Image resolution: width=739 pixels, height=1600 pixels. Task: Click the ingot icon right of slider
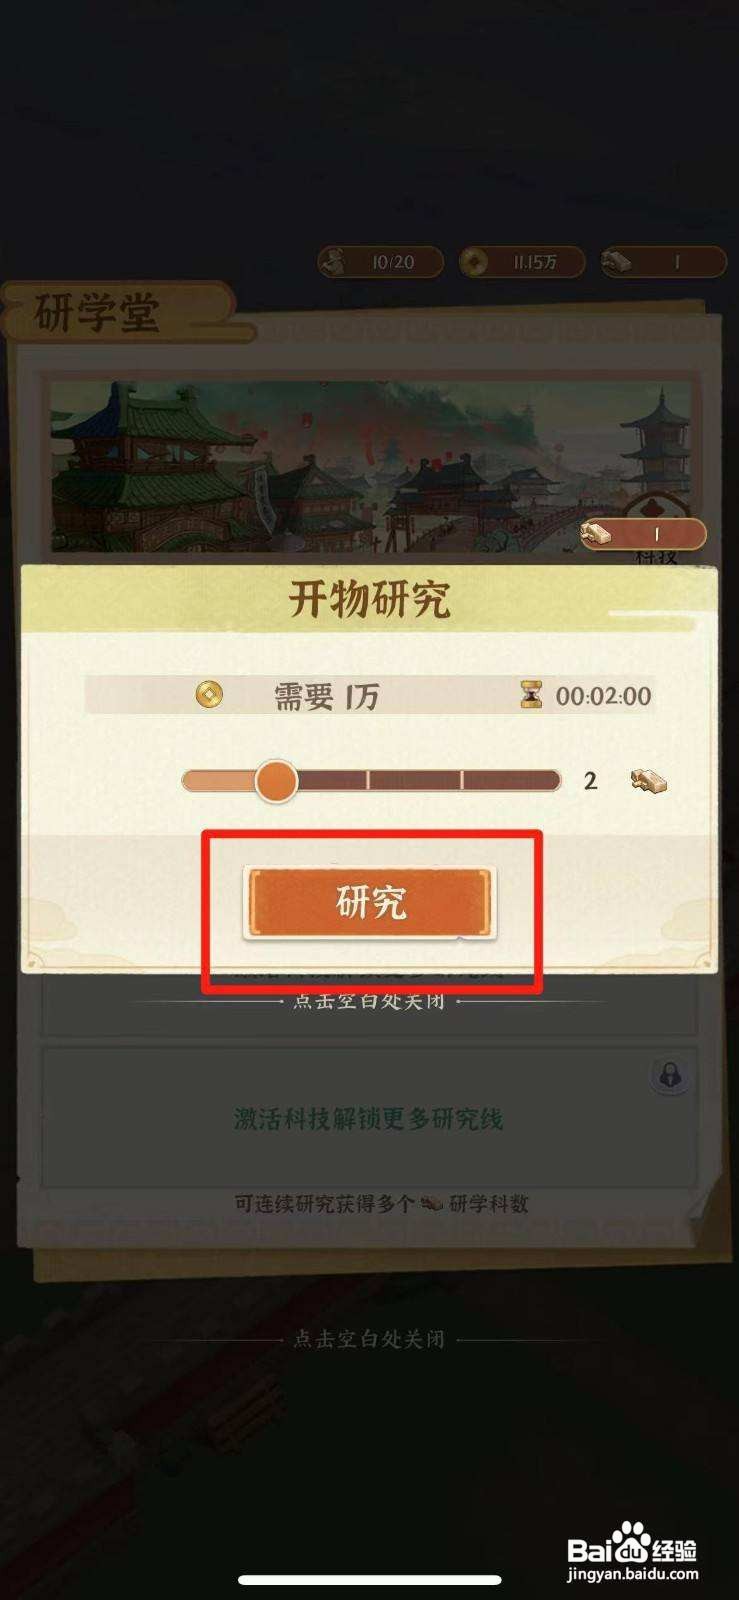[648, 781]
